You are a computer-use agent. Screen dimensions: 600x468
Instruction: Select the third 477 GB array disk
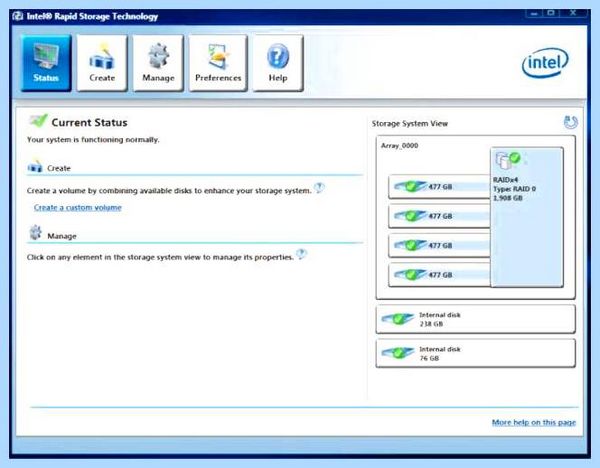[x=439, y=246]
